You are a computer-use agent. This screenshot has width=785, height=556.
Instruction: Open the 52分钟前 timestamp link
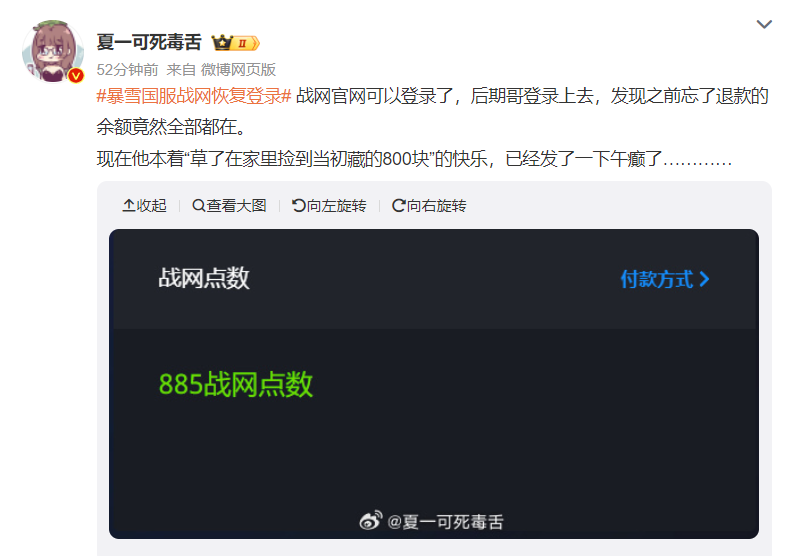pos(127,70)
